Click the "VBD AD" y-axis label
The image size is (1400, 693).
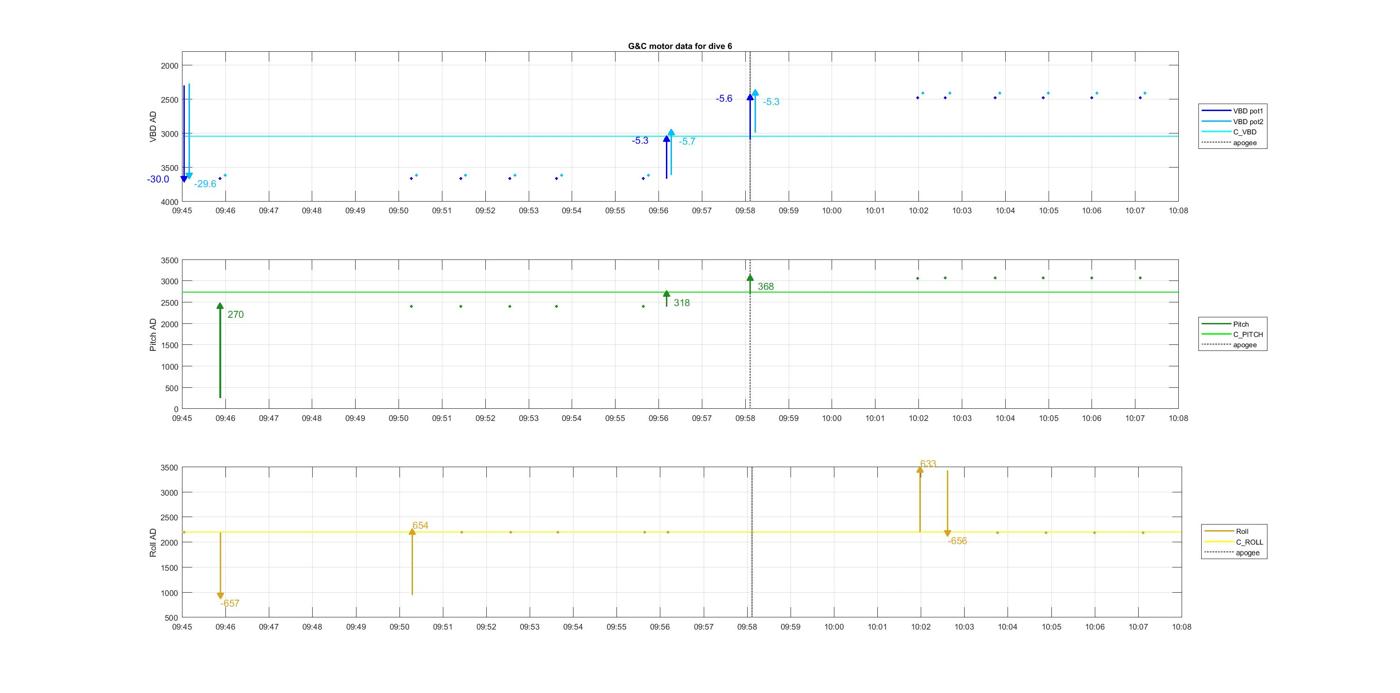point(153,126)
